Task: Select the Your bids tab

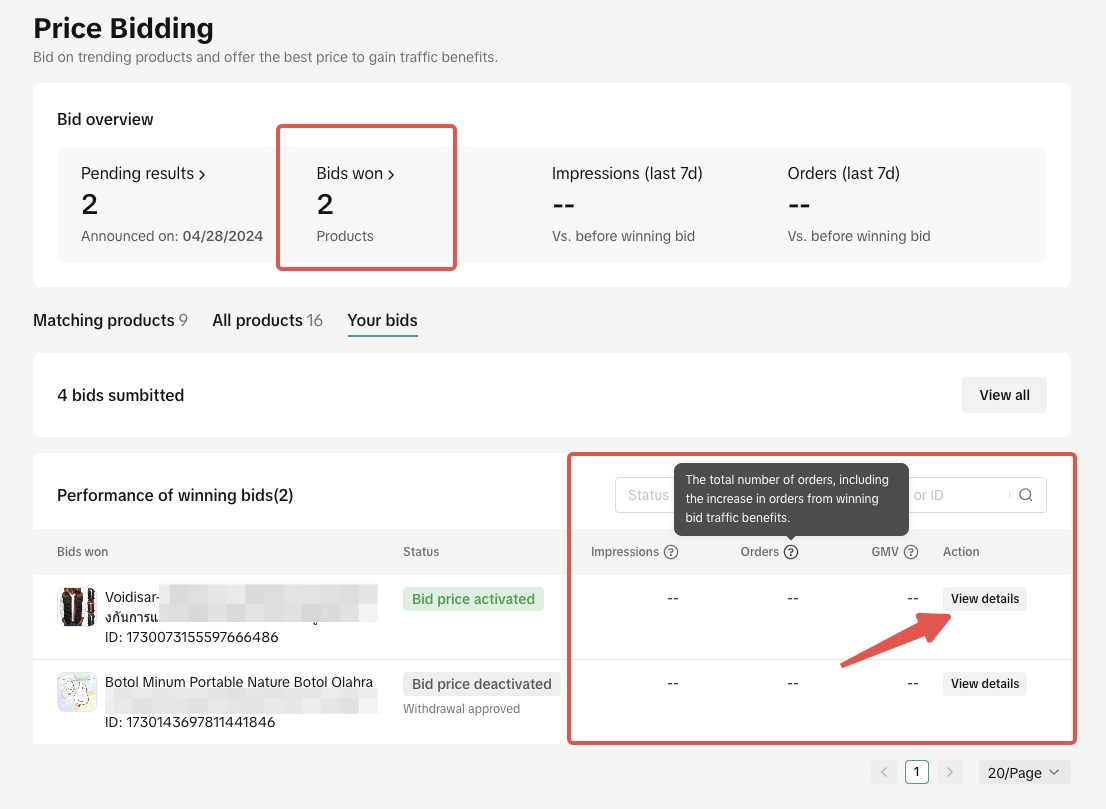Action: 382,321
